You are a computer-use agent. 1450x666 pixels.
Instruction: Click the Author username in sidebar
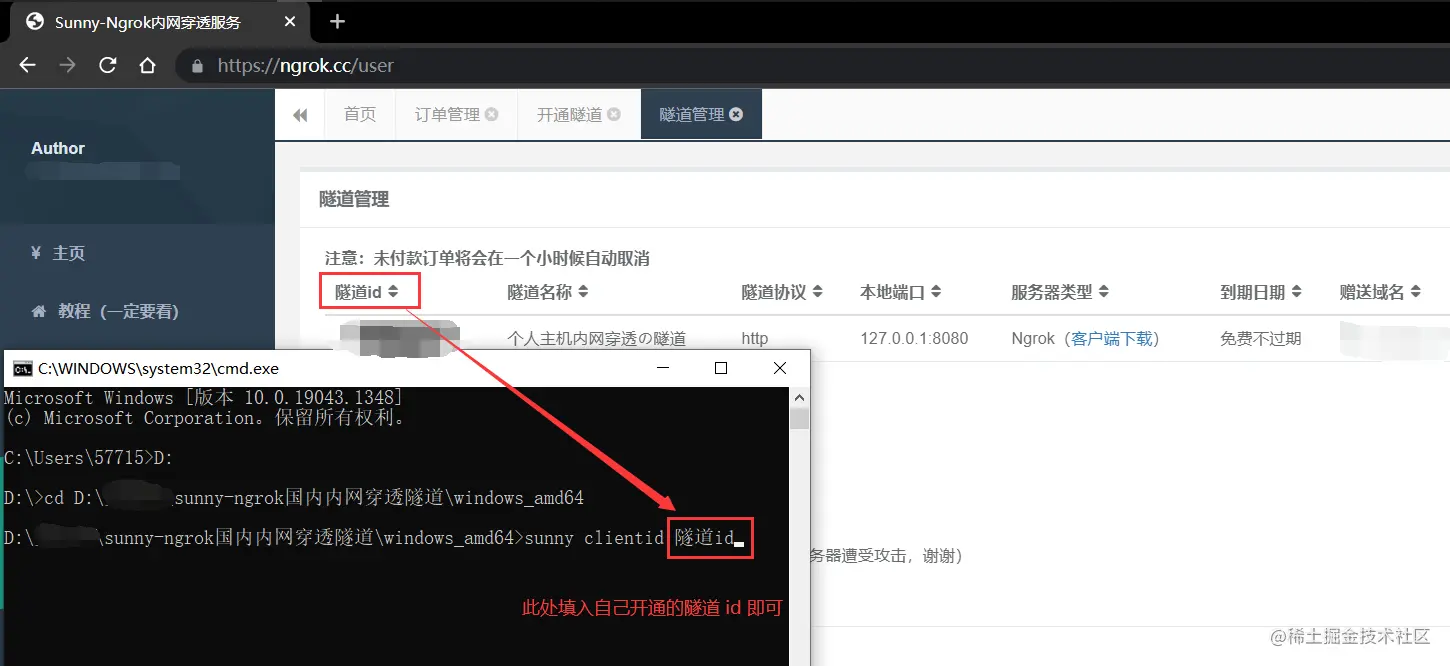[x=57, y=148]
